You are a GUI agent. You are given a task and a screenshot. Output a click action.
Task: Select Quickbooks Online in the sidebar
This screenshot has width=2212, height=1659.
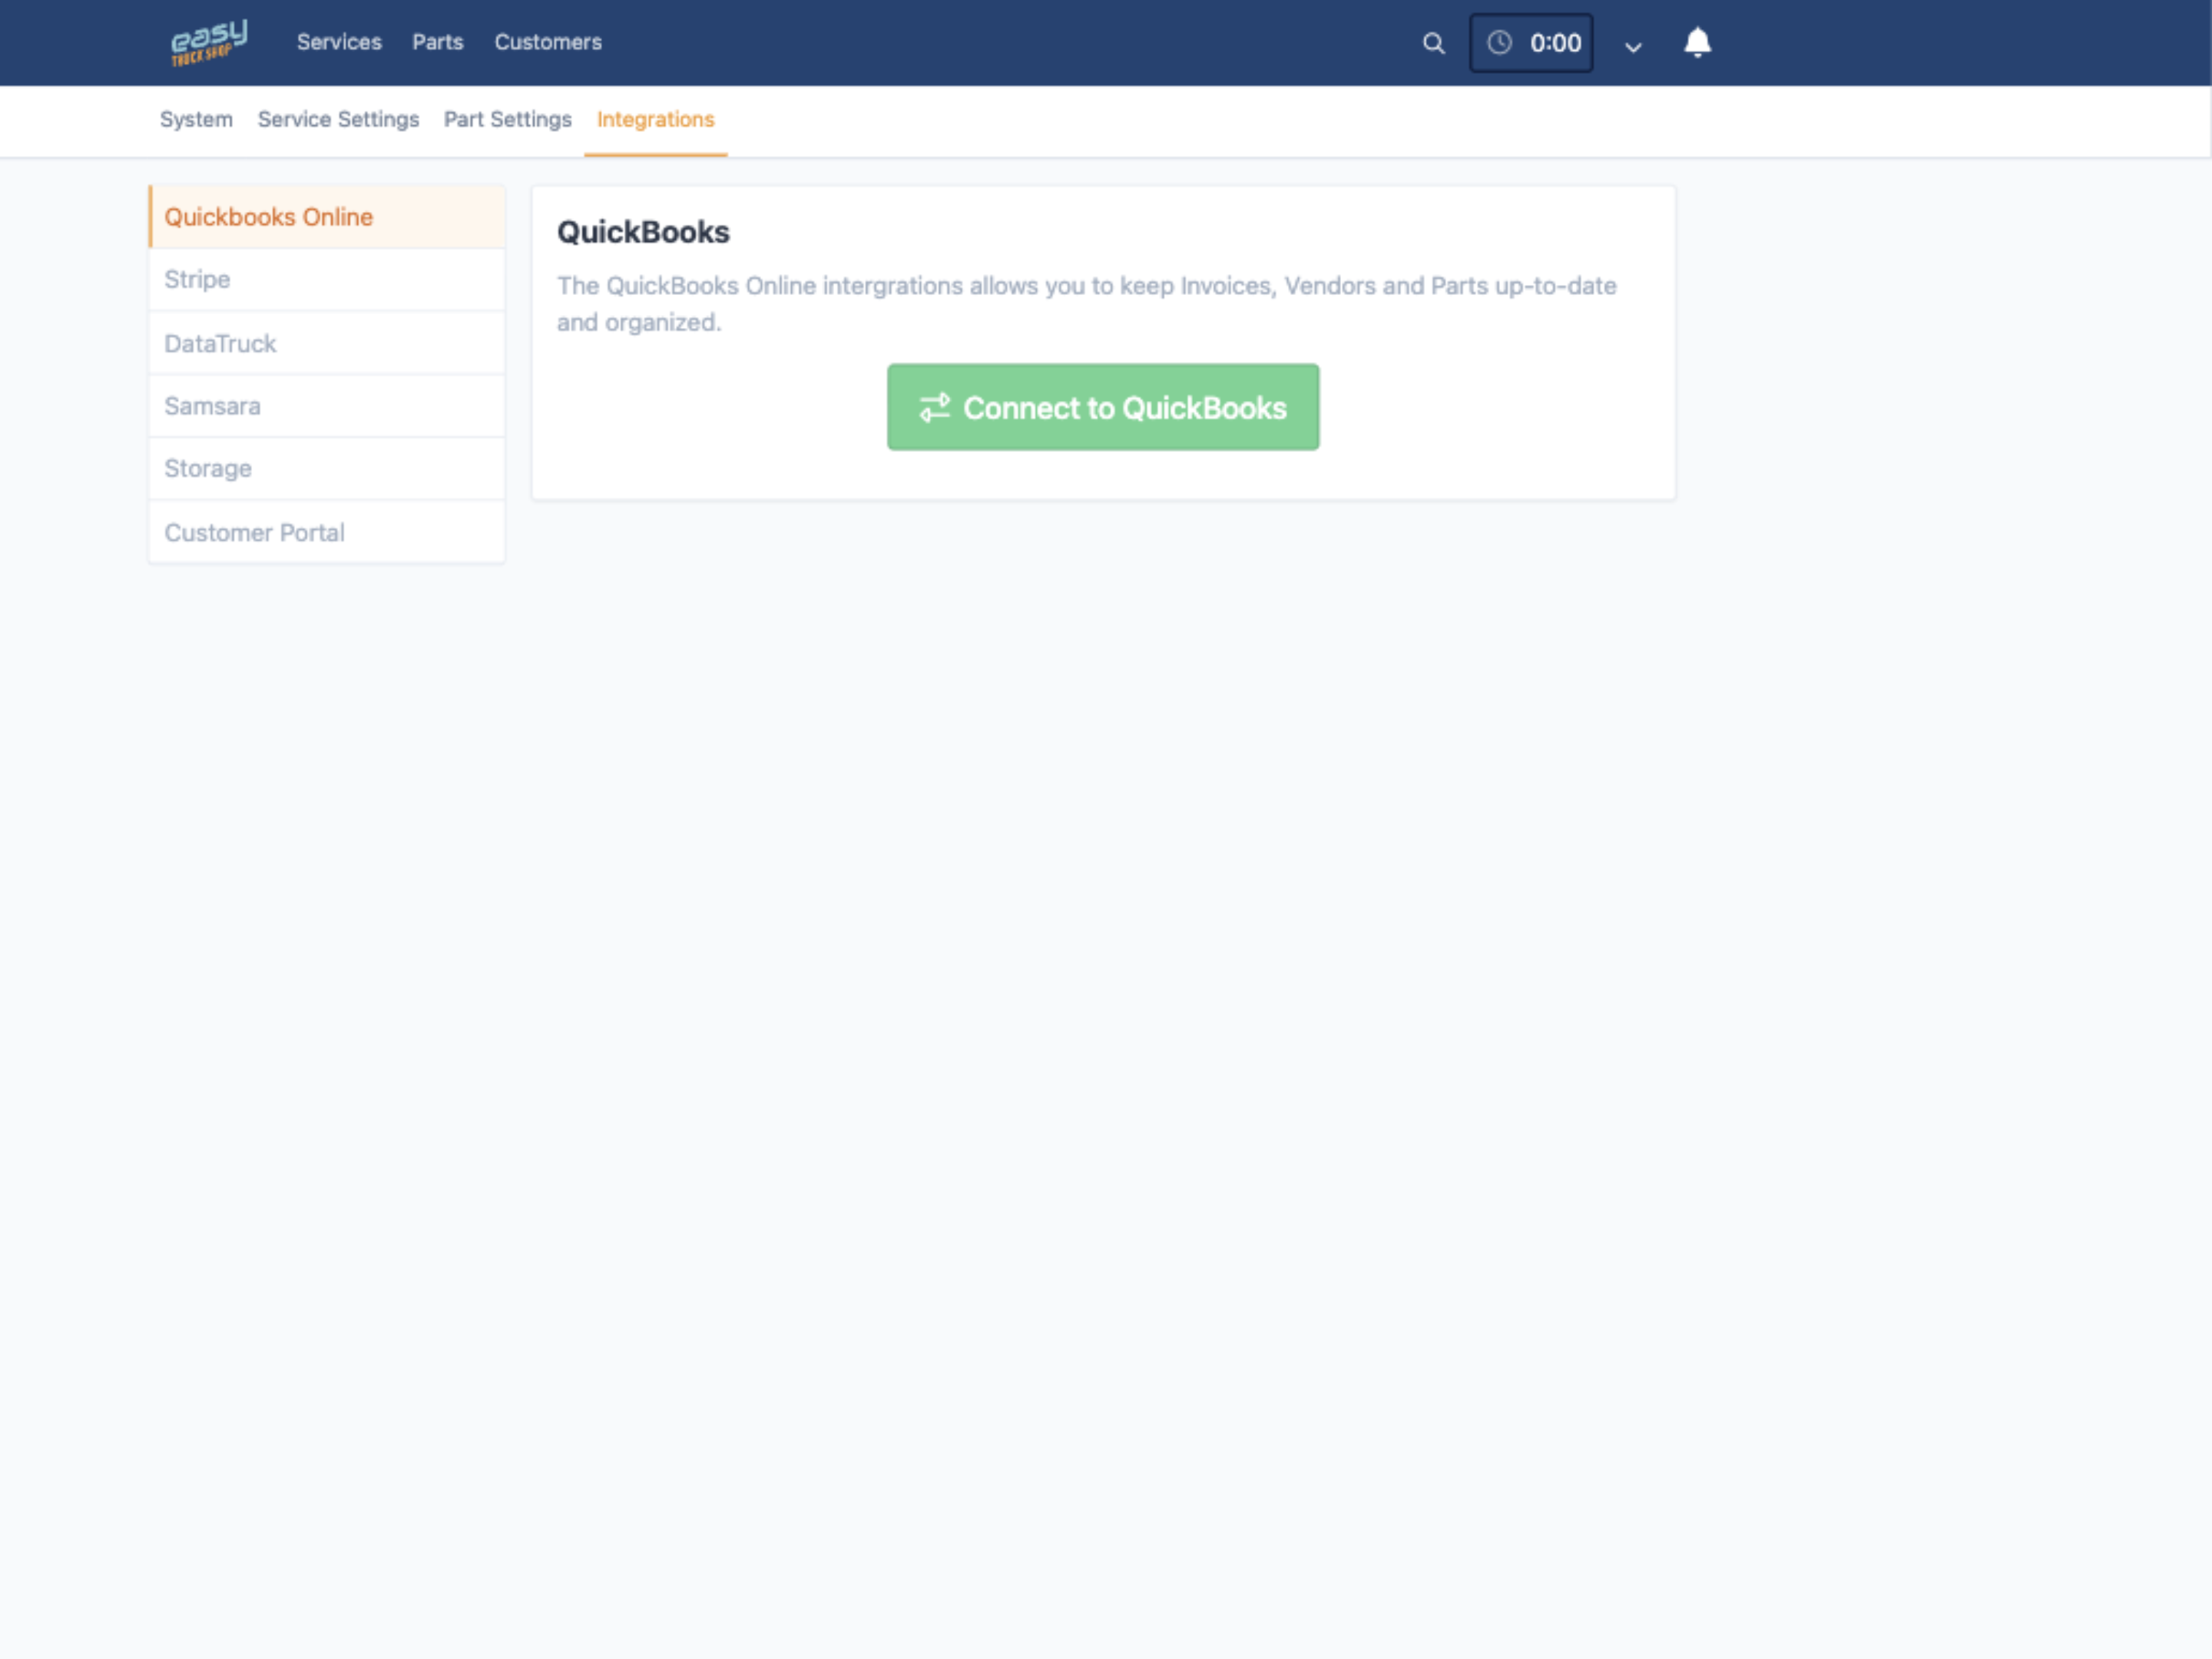(x=327, y=217)
